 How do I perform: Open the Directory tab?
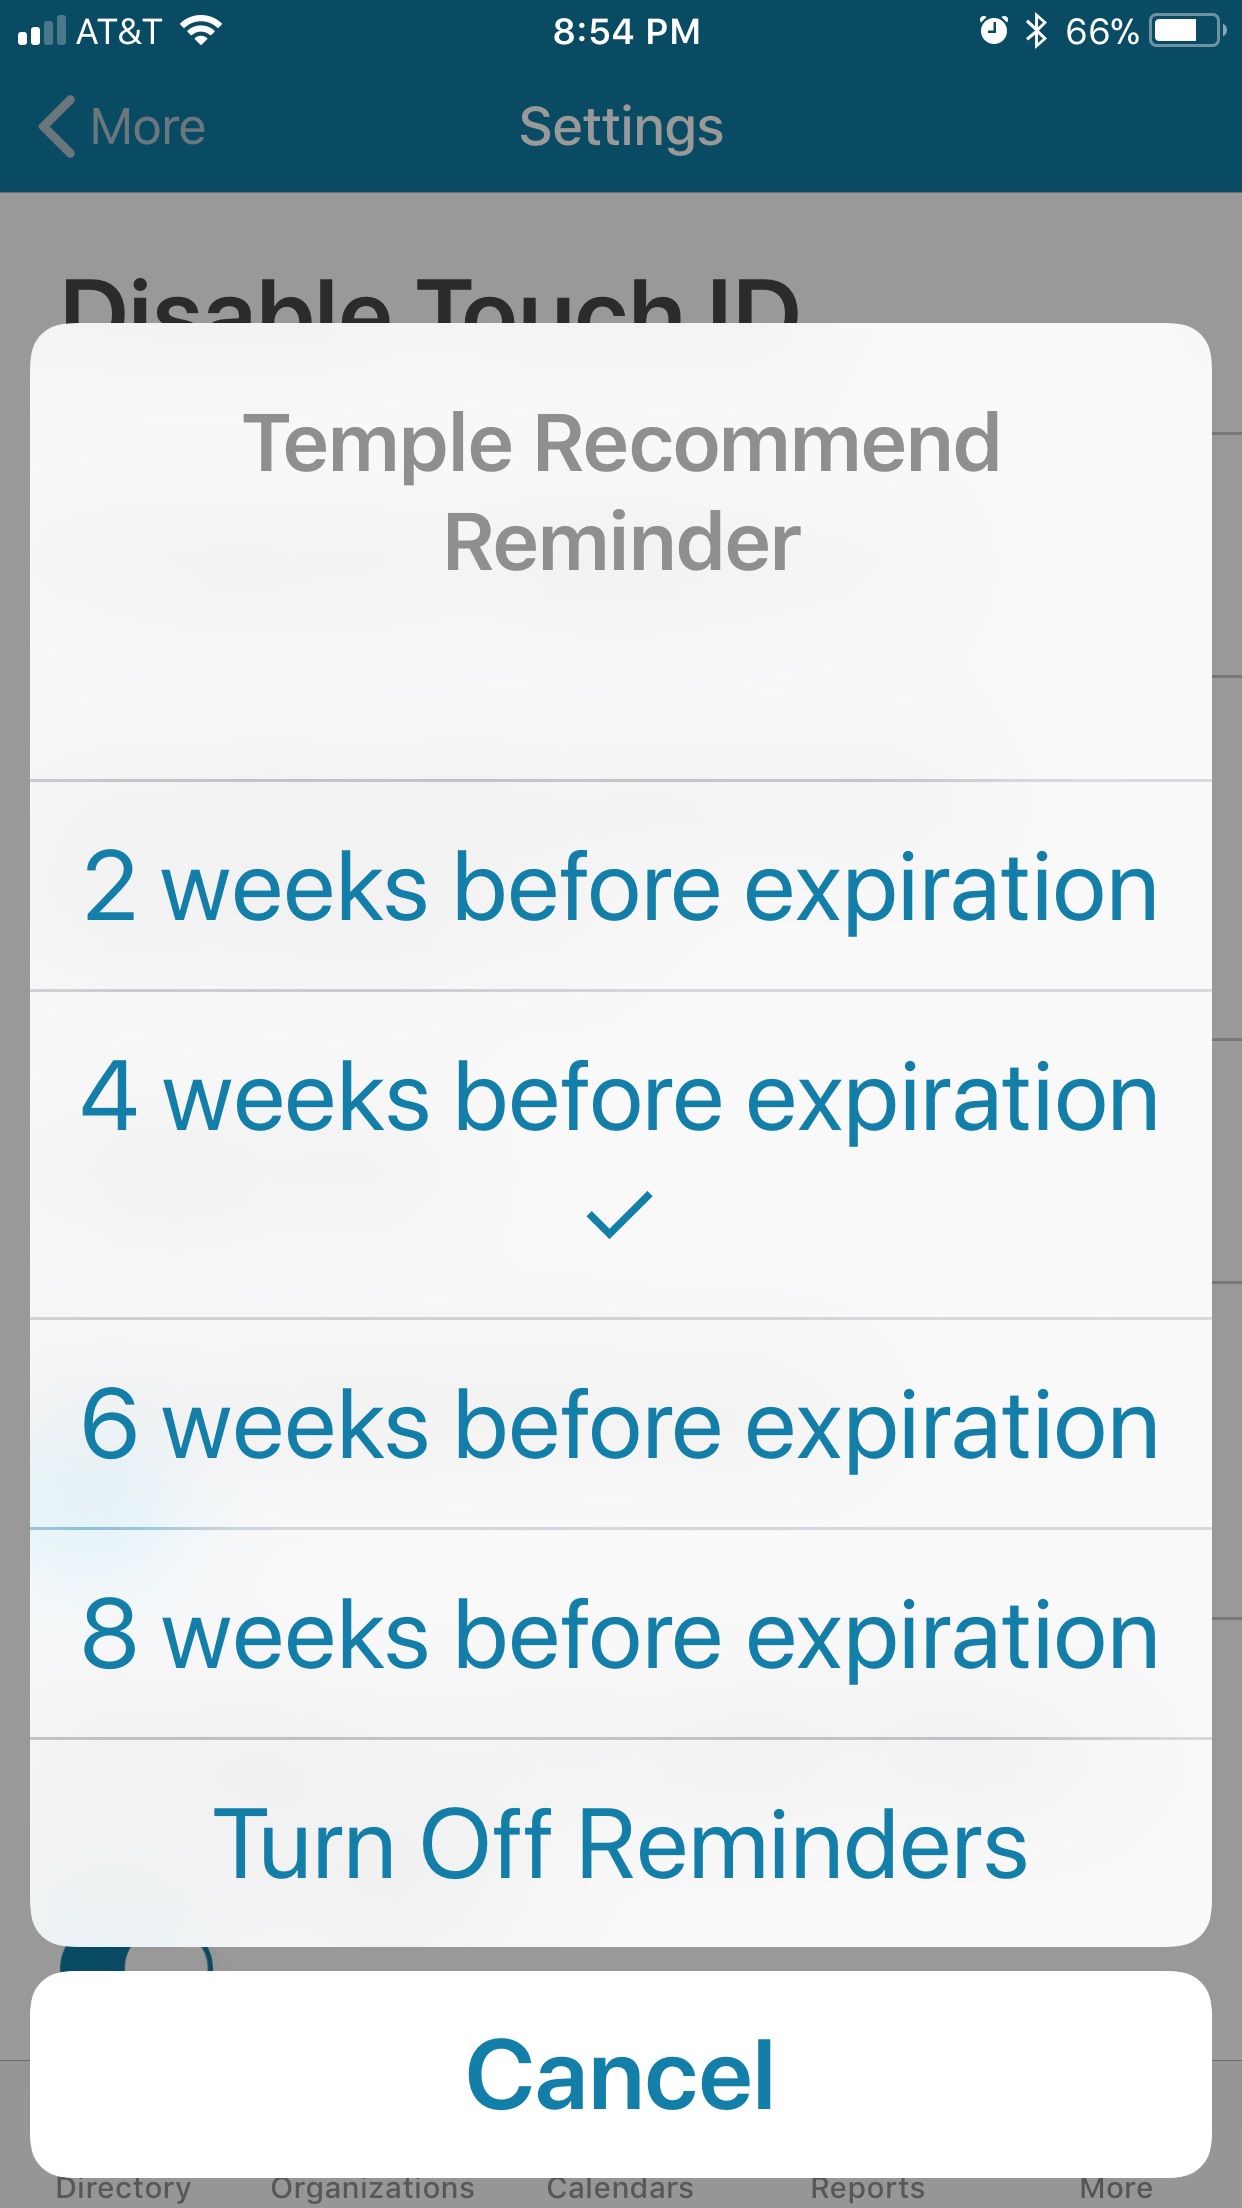tap(123, 2188)
